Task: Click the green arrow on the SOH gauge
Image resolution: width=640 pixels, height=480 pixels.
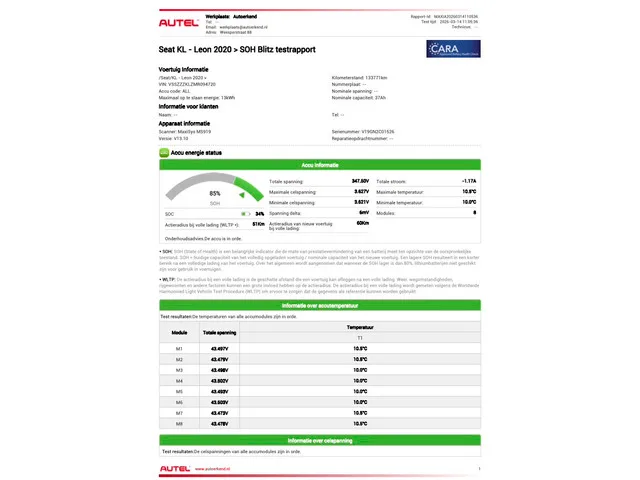Action: coord(243,195)
